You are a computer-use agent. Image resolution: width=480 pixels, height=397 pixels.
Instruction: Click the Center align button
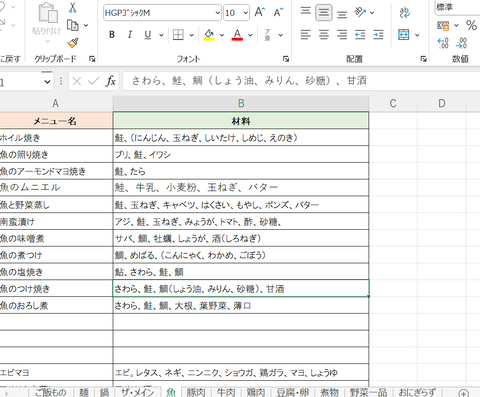(324, 34)
